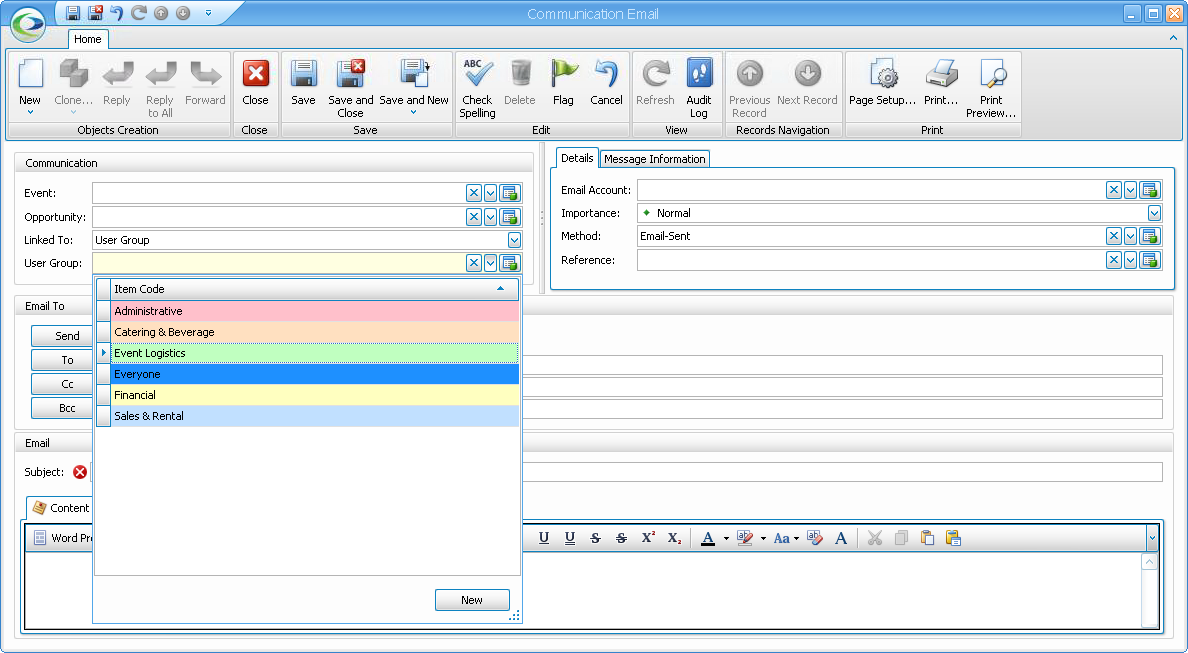Apply superscript formatting
This screenshot has height=653, width=1188.
[x=648, y=538]
